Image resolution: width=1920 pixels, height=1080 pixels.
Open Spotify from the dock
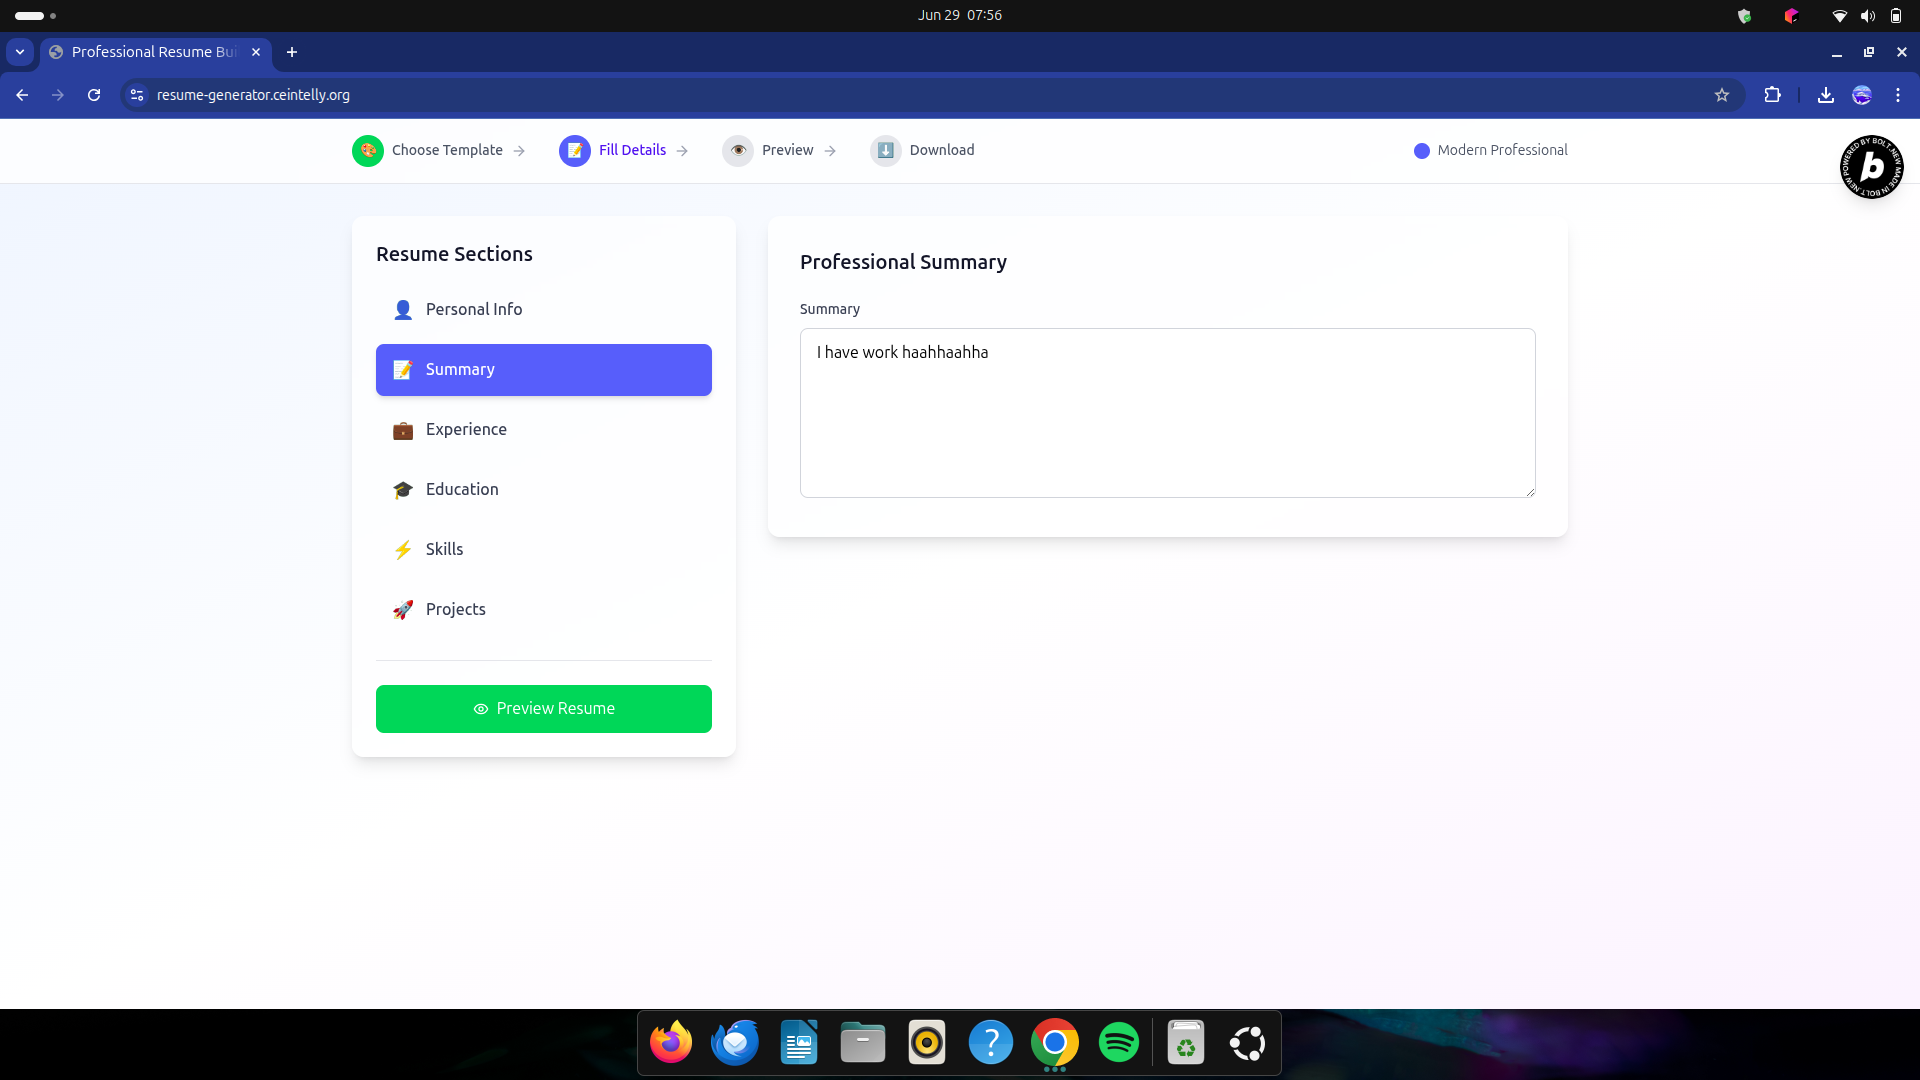(1118, 1043)
